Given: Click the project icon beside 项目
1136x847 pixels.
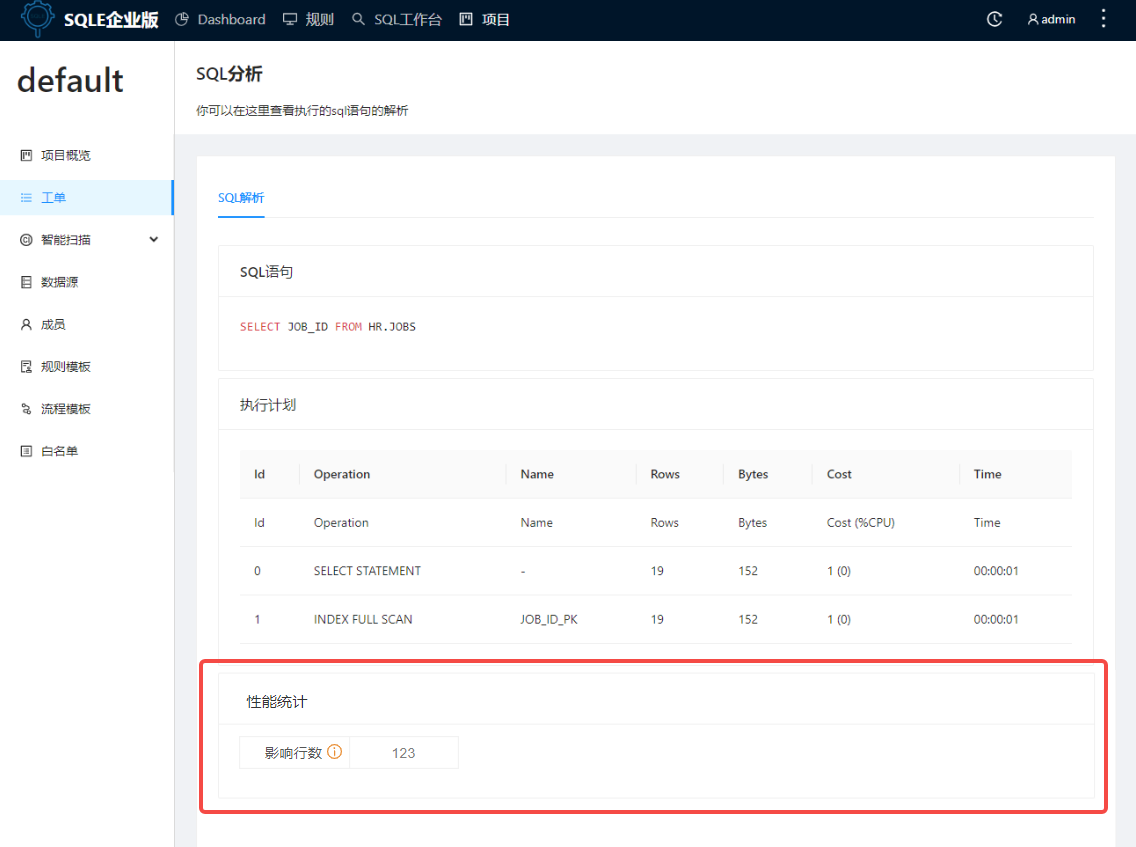Looking at the screenshot, I should [x=466, y=20].
